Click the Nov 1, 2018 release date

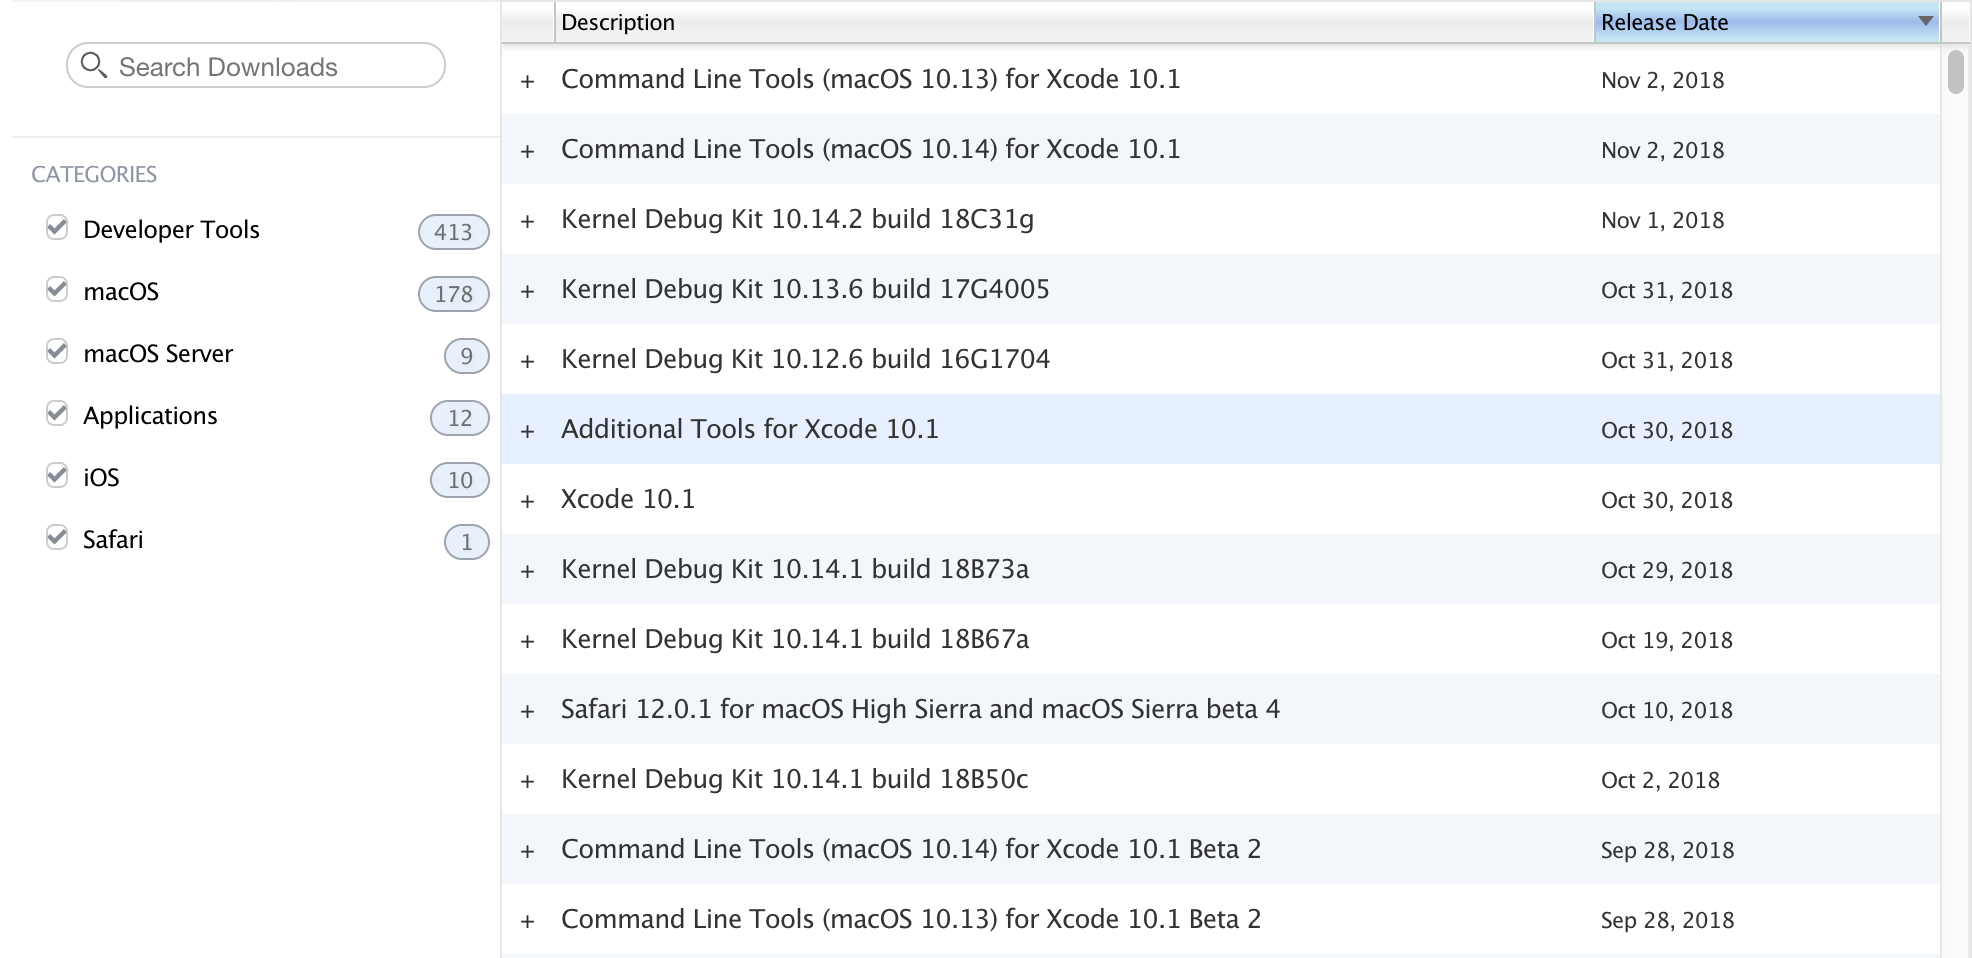(x=1663, y=220)
